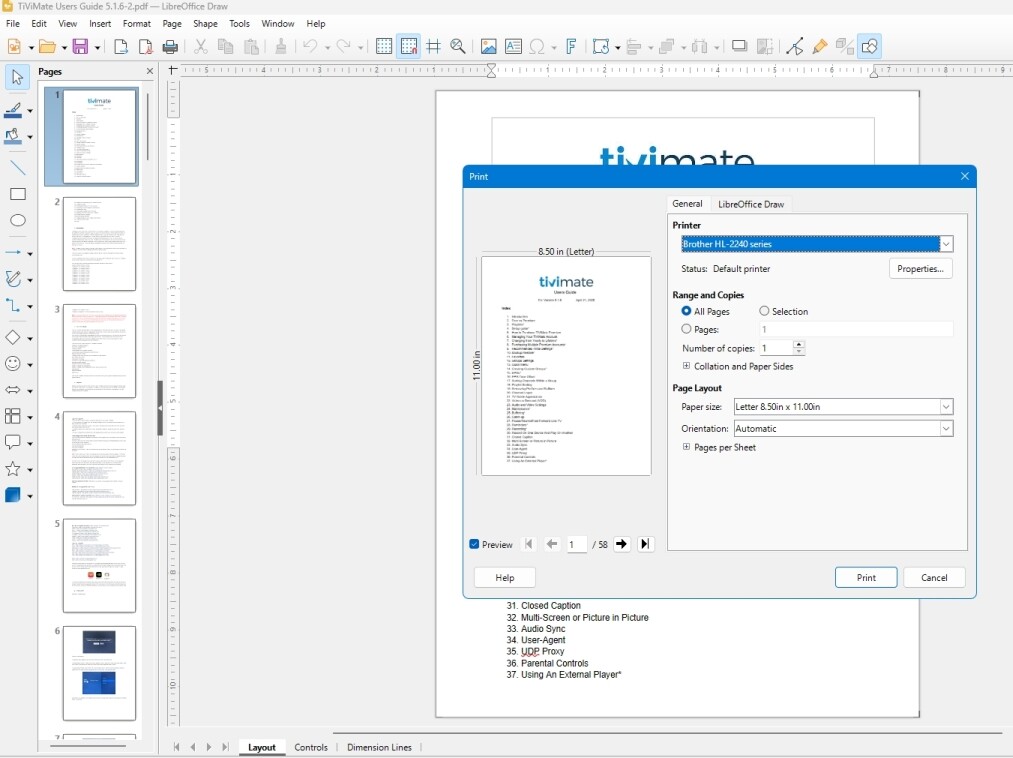Click the Insert Text Box icon
The height and width of the screenshot is (758, 1013).
coord(513,47)
